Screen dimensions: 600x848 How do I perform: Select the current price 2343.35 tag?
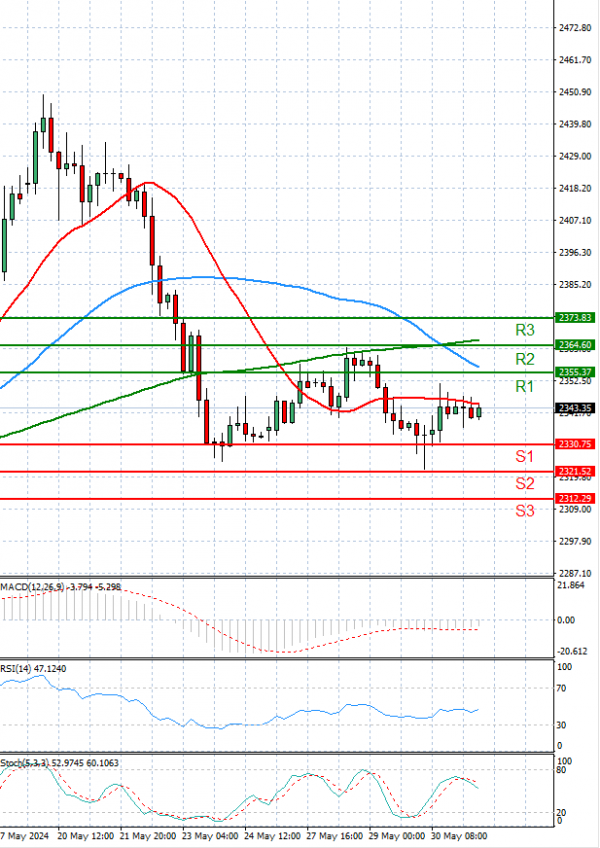click(575, 408)
